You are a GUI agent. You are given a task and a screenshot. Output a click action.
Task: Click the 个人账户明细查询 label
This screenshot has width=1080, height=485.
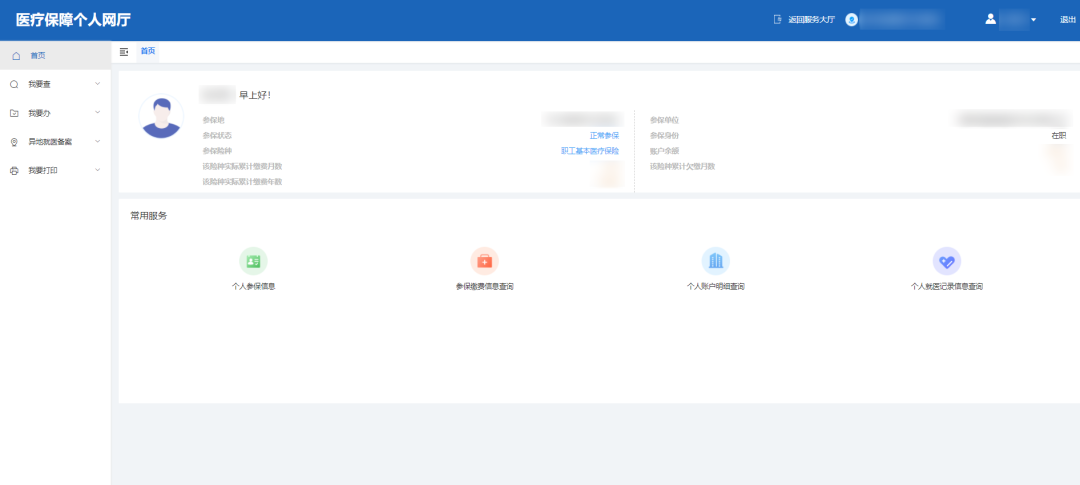(x=716, y=287)
